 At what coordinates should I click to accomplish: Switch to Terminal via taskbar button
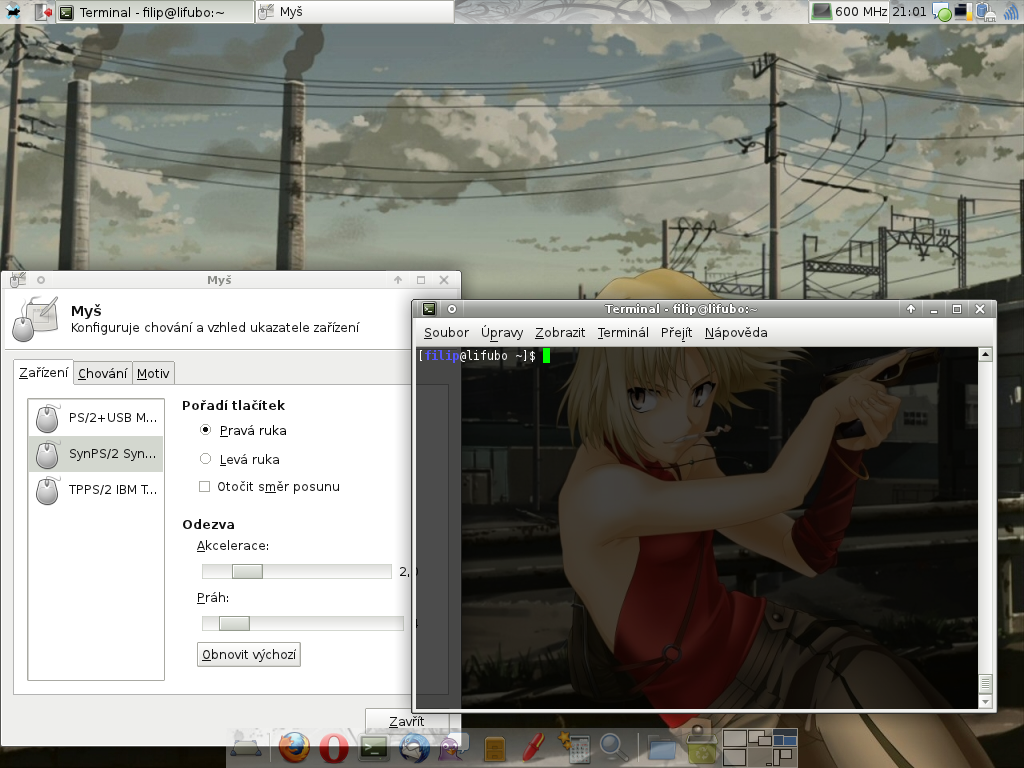155,12
